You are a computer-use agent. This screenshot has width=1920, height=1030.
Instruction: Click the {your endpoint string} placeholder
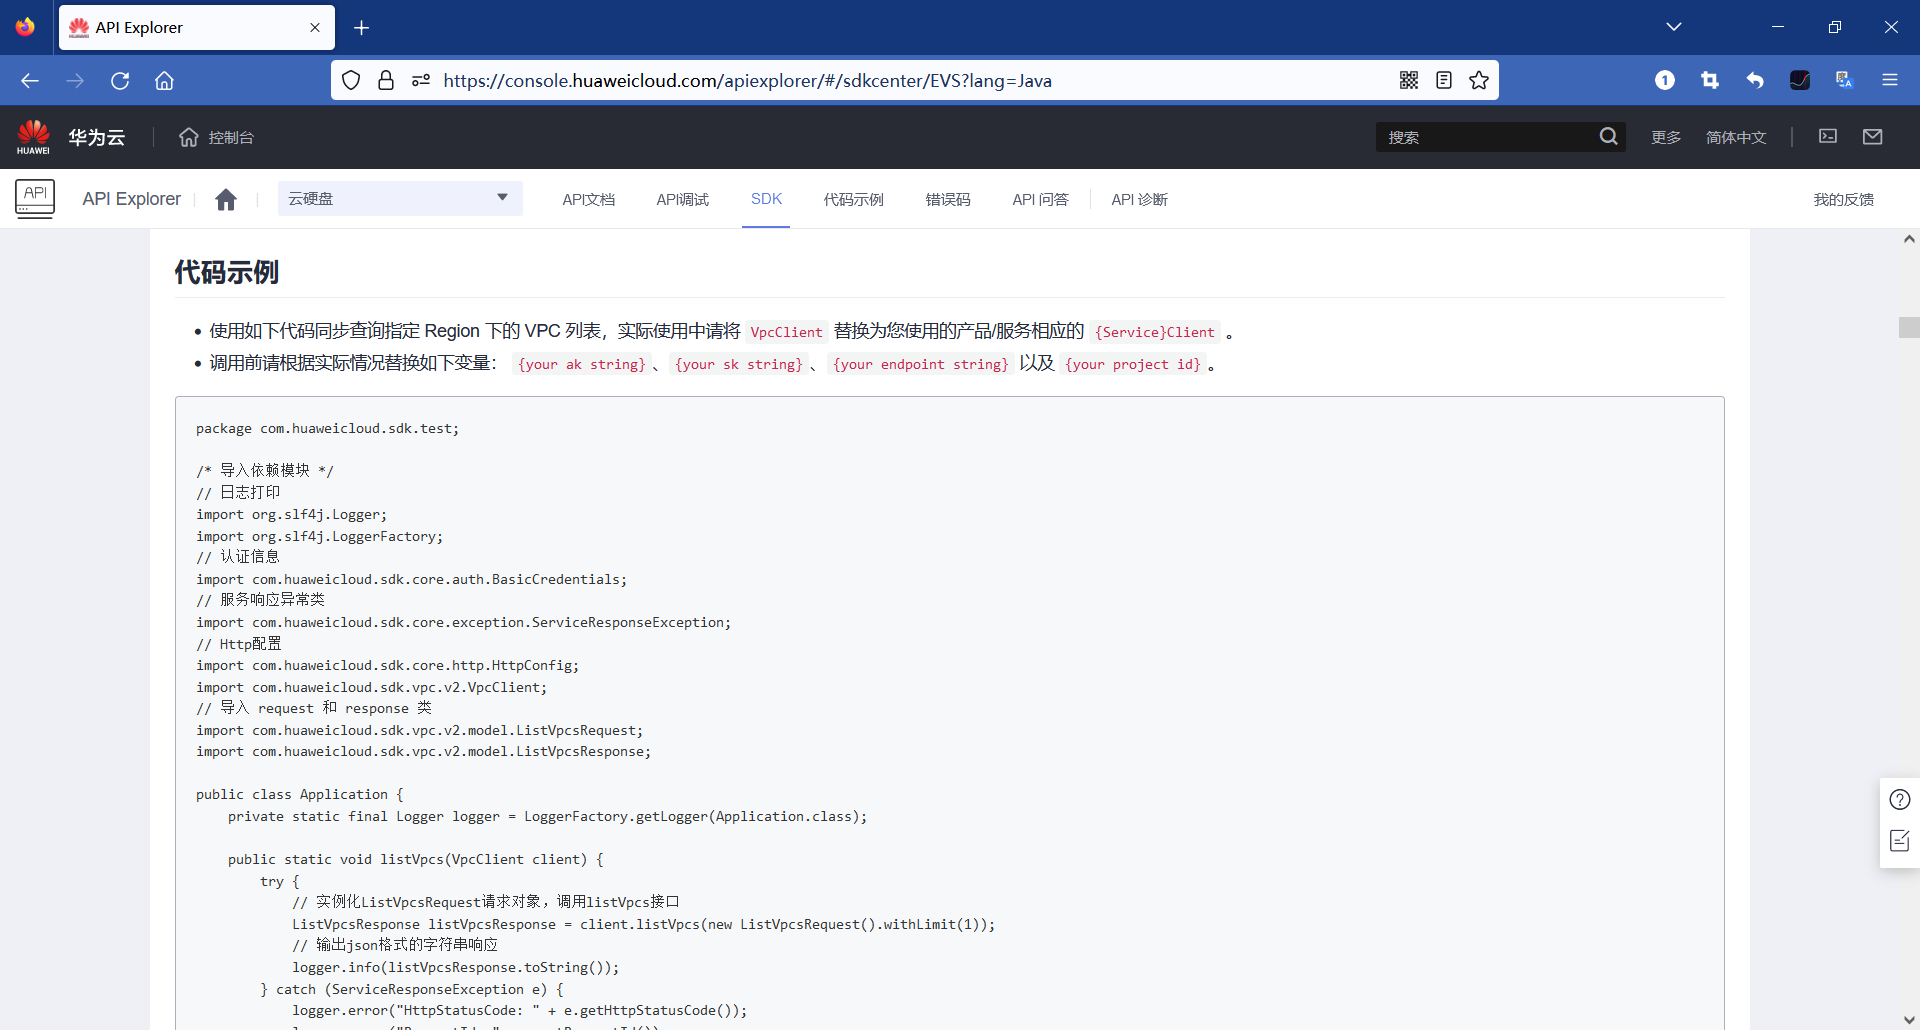920,364
